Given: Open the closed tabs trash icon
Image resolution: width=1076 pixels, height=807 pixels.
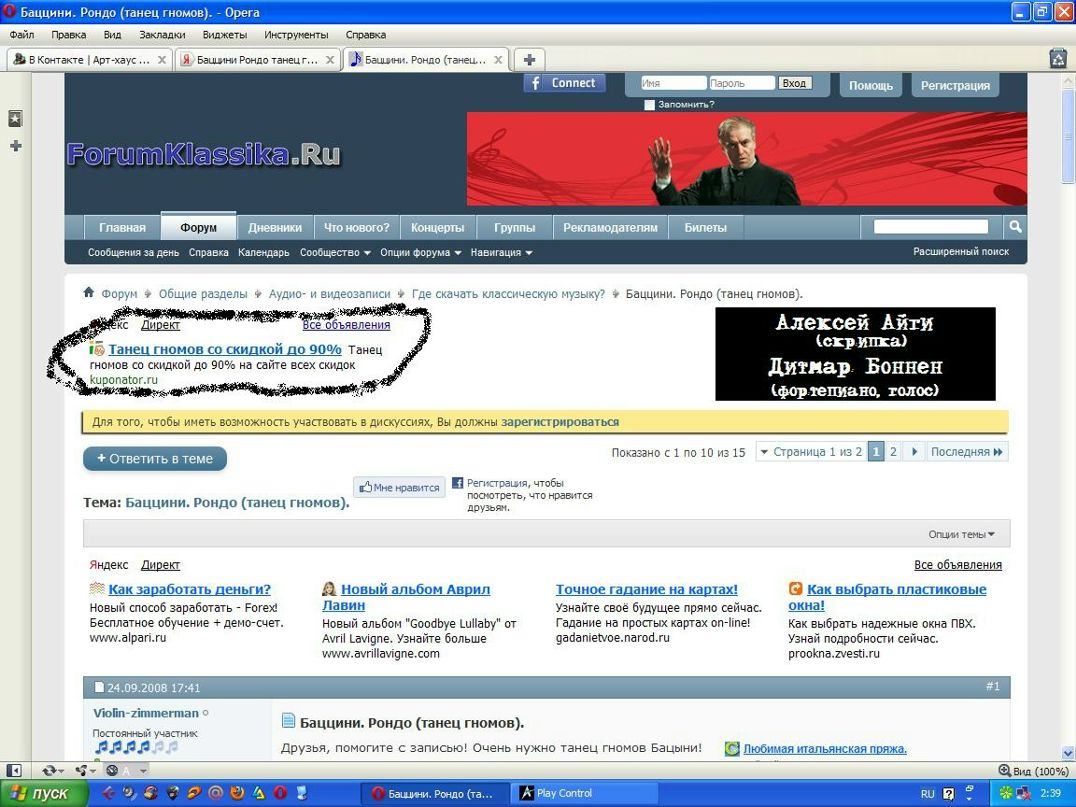Looking at the screenshot, I should click(1058, 59).
